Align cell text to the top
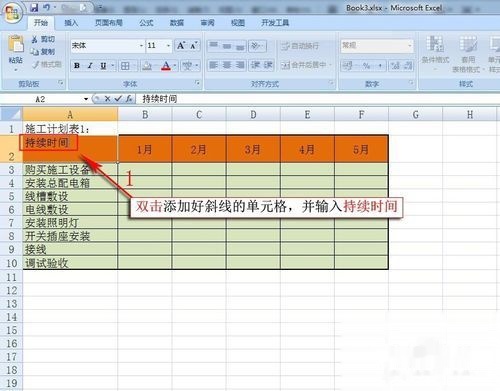The height and width of the screenshot is (391, 500). [x=214, y=46]
